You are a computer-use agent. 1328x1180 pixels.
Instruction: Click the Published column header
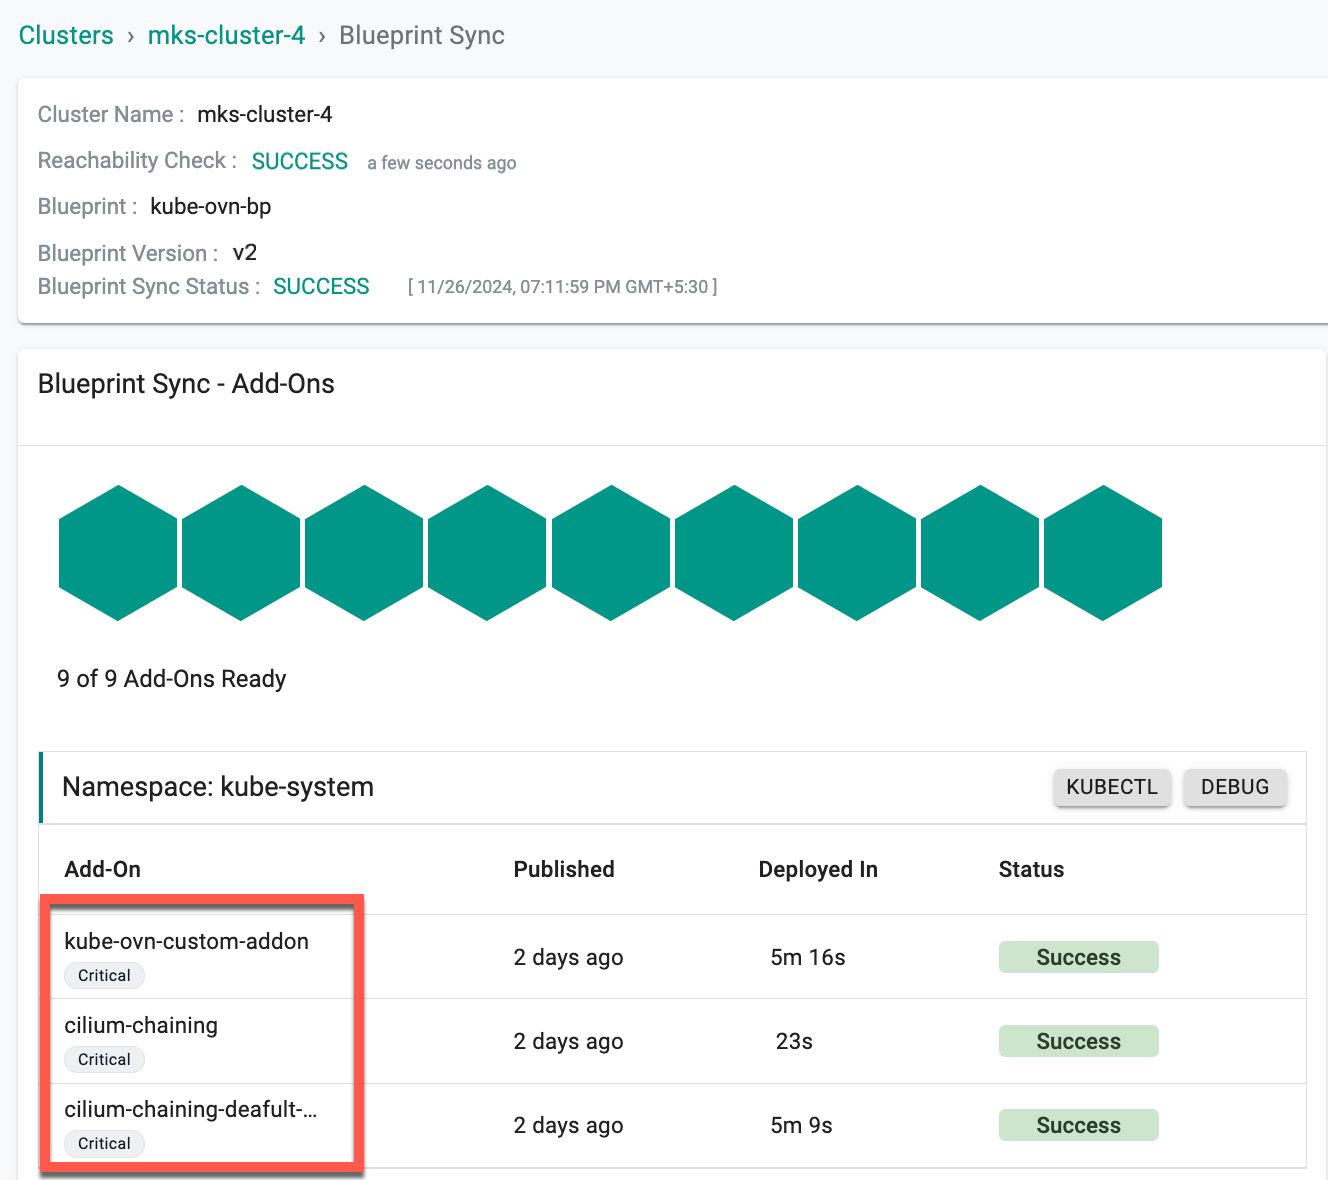[x=564, y=869]
